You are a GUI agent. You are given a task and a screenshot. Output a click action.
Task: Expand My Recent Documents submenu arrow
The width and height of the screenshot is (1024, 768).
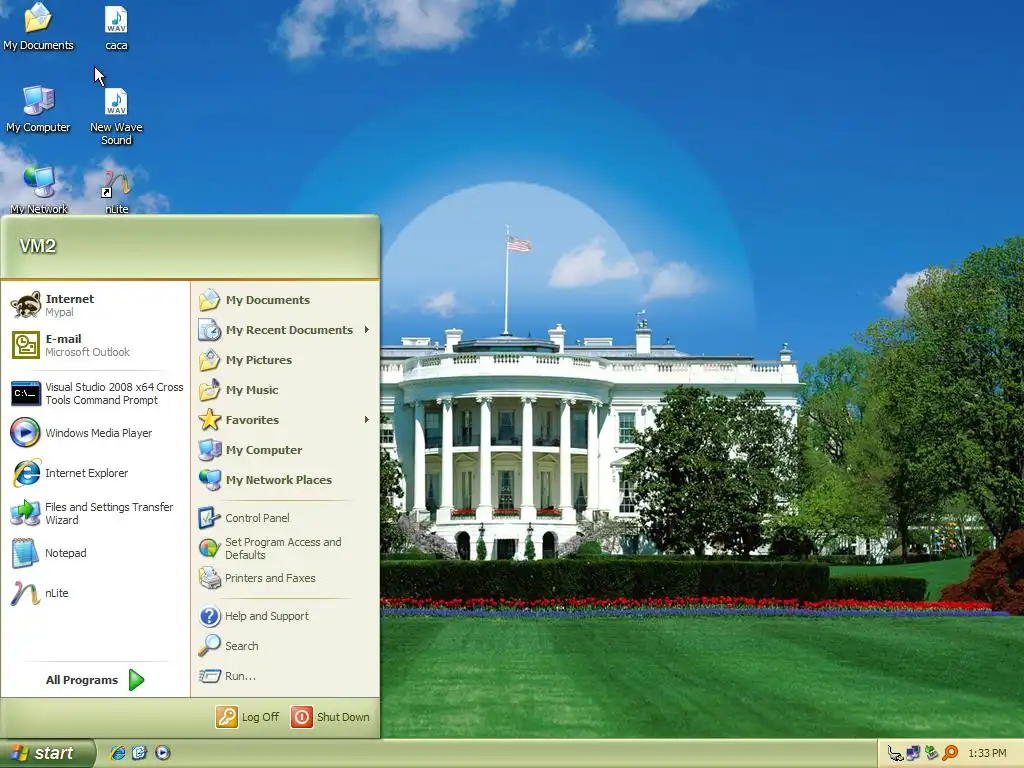[x=367, y=330]
